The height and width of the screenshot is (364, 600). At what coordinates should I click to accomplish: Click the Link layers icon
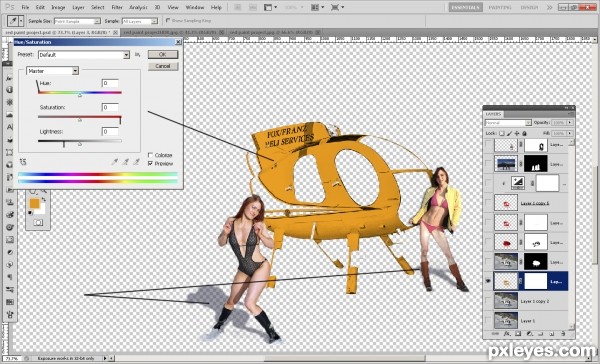tap(495, 334)
